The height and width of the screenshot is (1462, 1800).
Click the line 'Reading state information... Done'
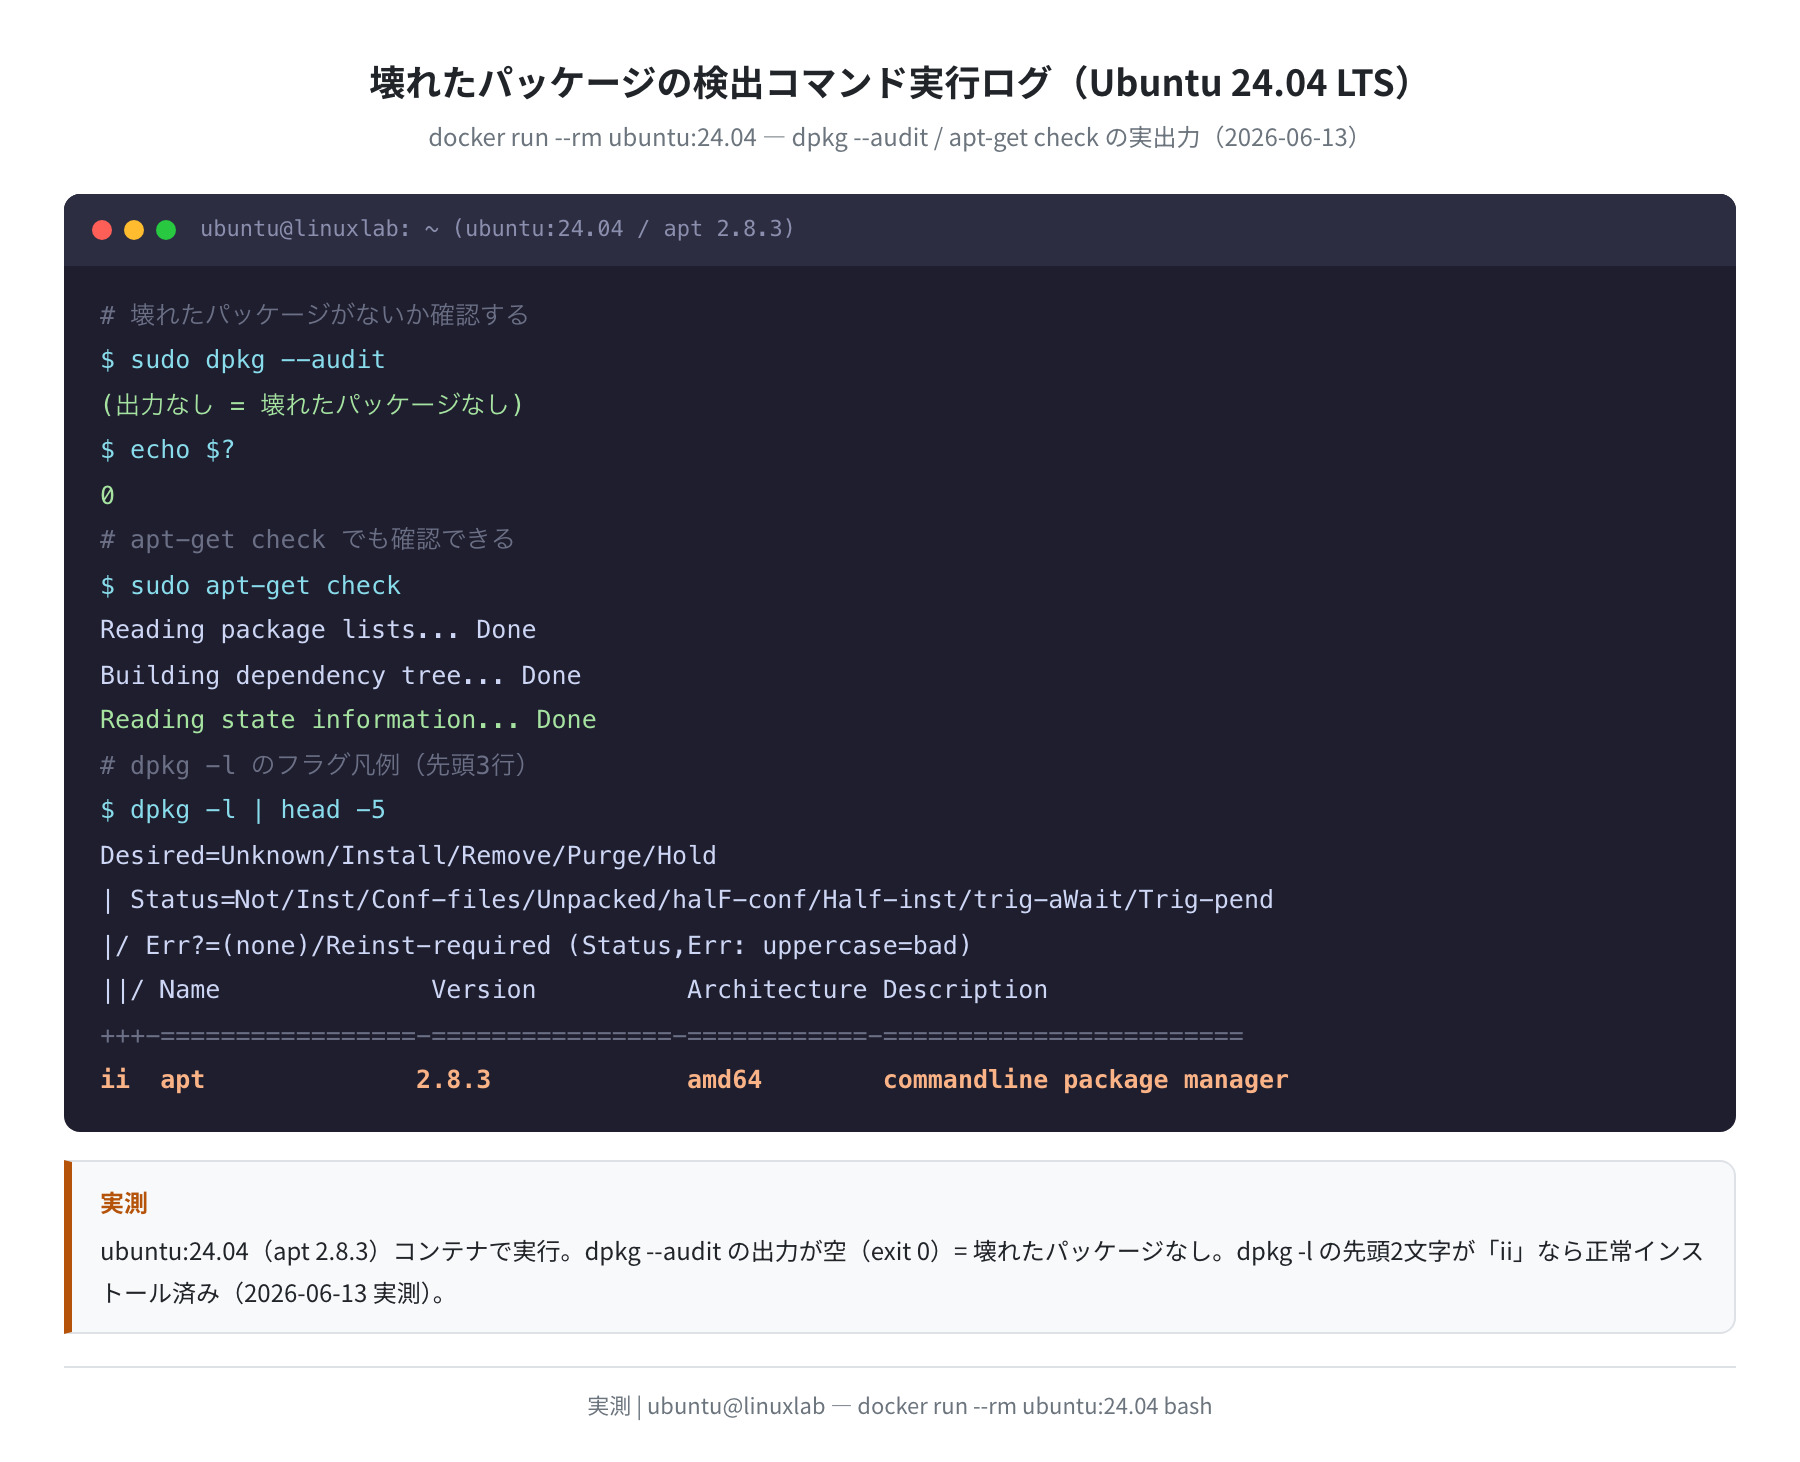(x=348, y=720)
